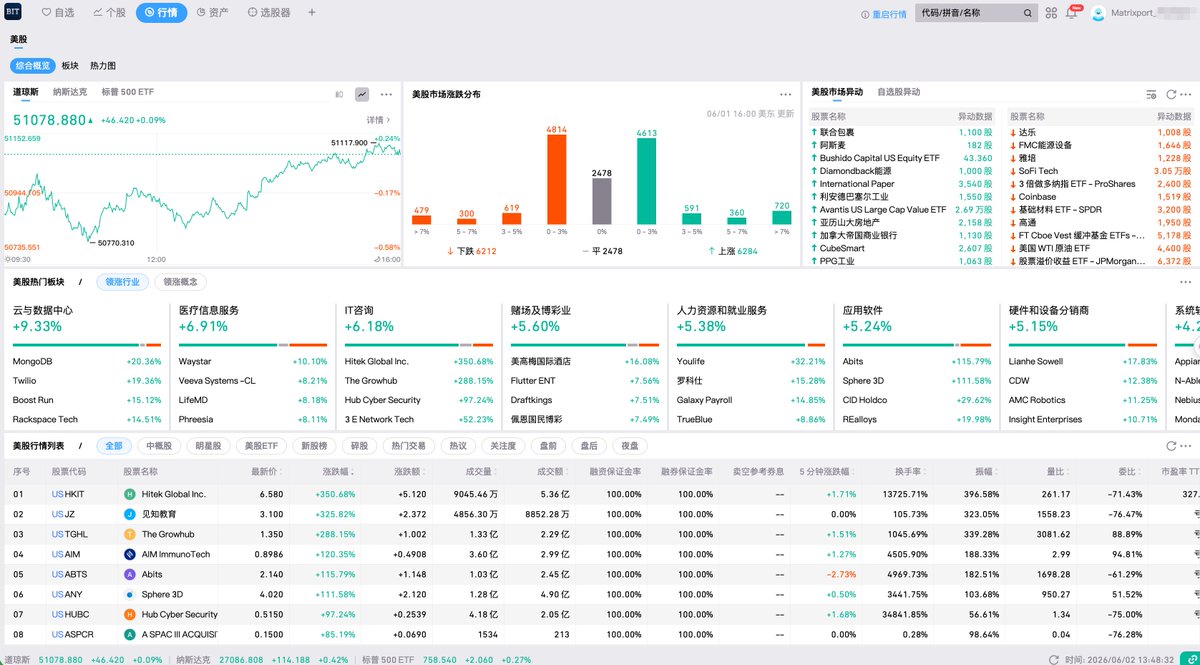Click the 重启行情 link
The width and height of the screenshot is (1200, 665).
coord(889,14)
